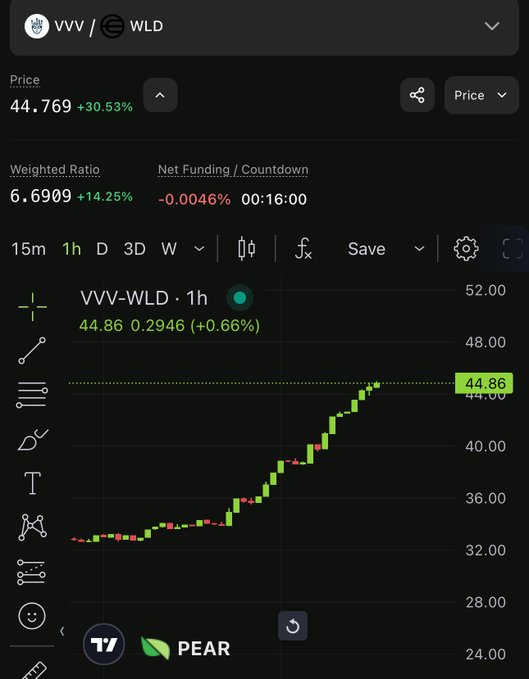Image resolution: width=529 pixels, height=679 pixels.
Task: Select the 3D timeframe
Action: 134,249
